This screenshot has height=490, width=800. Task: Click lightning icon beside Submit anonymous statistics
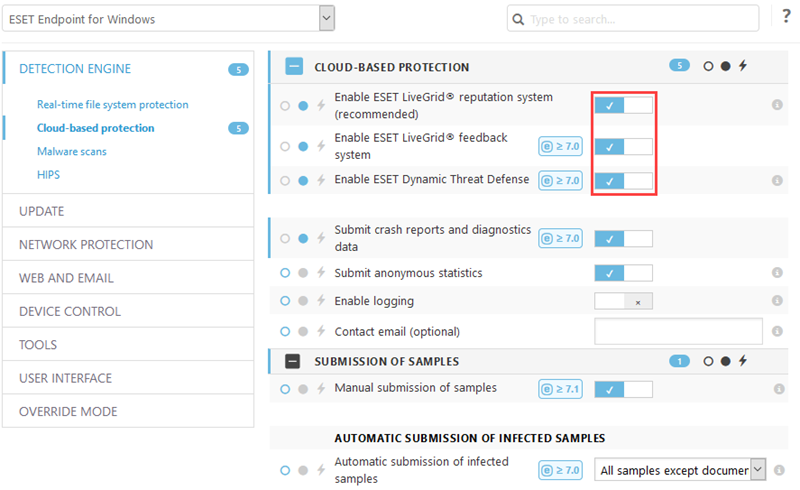[x=321, y=273]
